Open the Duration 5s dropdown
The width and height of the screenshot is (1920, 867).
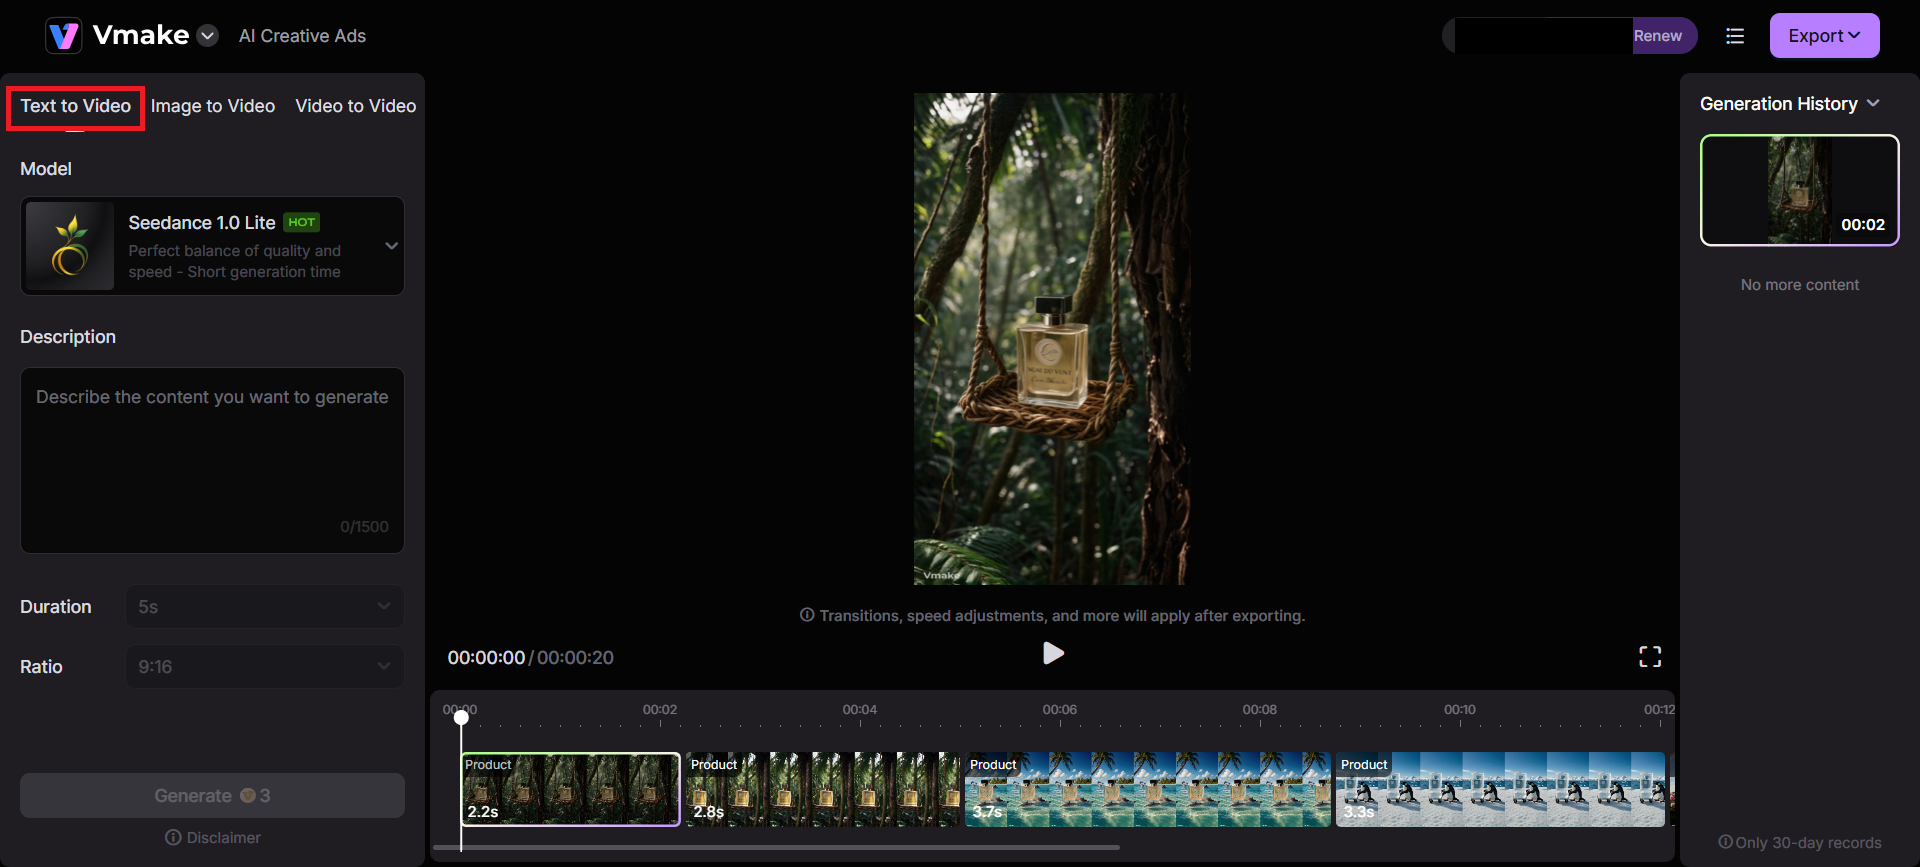click(x=265, y=607)
